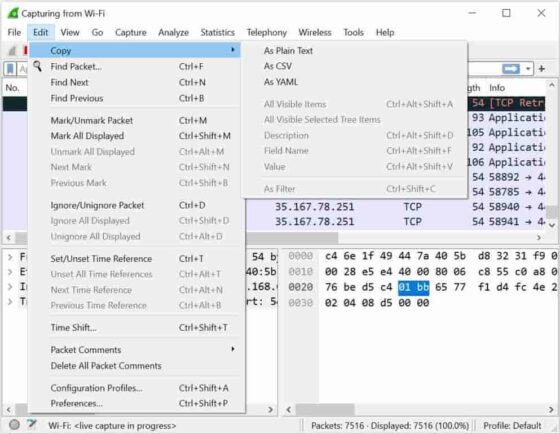Expand the Frame tree row
The width and height of the screenshot is (560, 434).
tap(10, 256)
